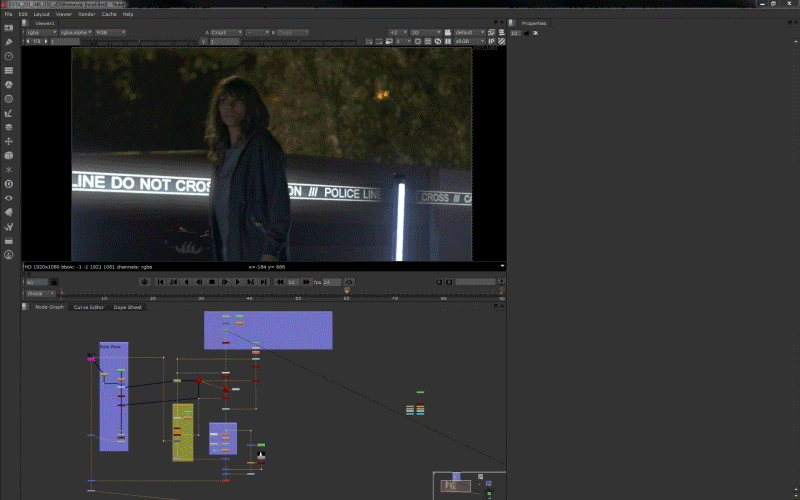
Task: Click the gamma Y toggle button
Action: pyautogui.click(x=204, y=41)
